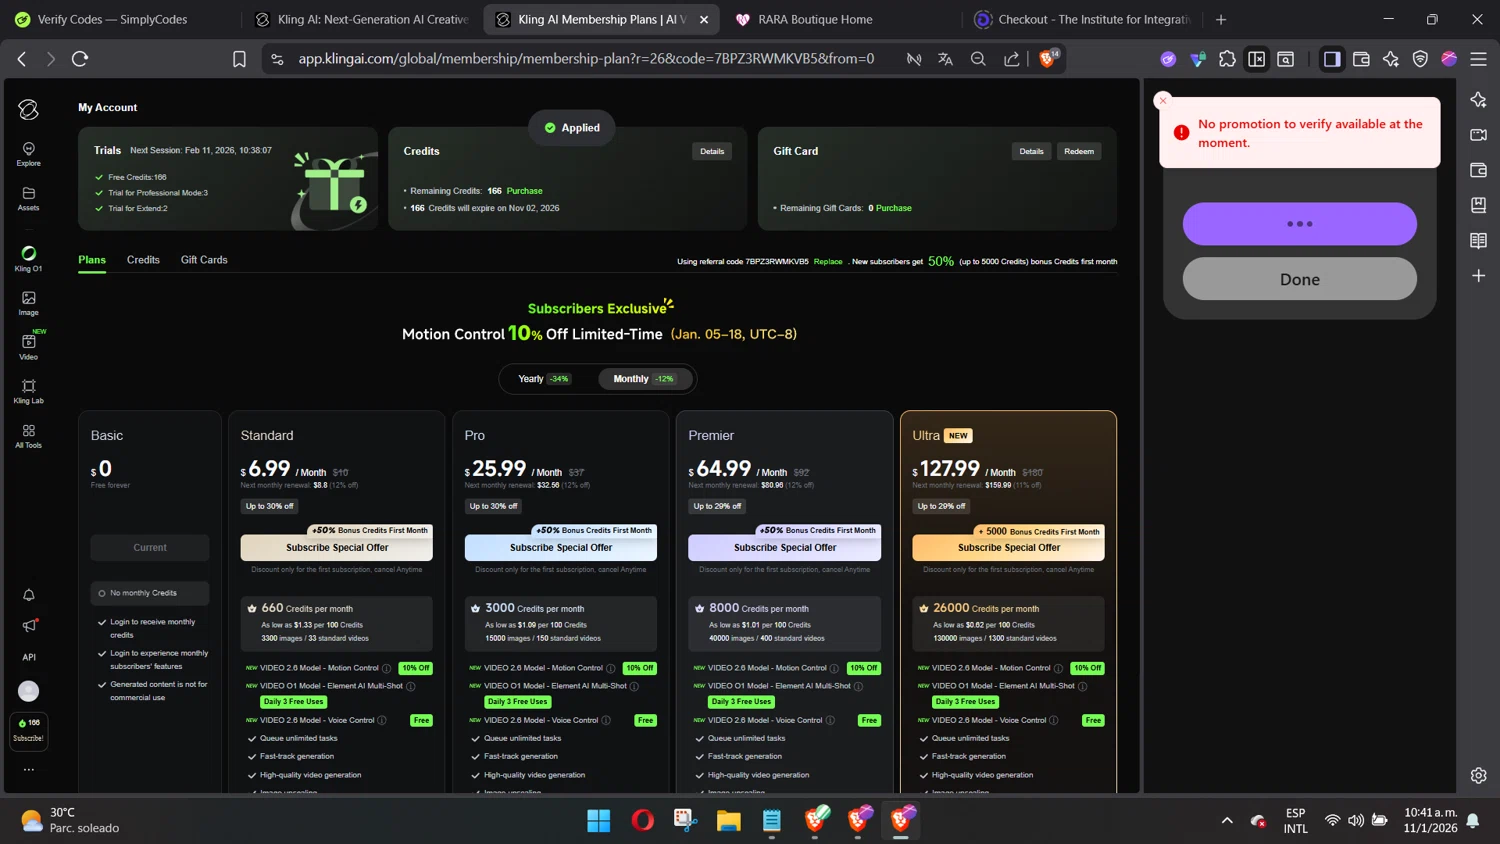This screenshot has height=844, width=1500.
Task: Click Credits Details button
Action: point(712,151)
